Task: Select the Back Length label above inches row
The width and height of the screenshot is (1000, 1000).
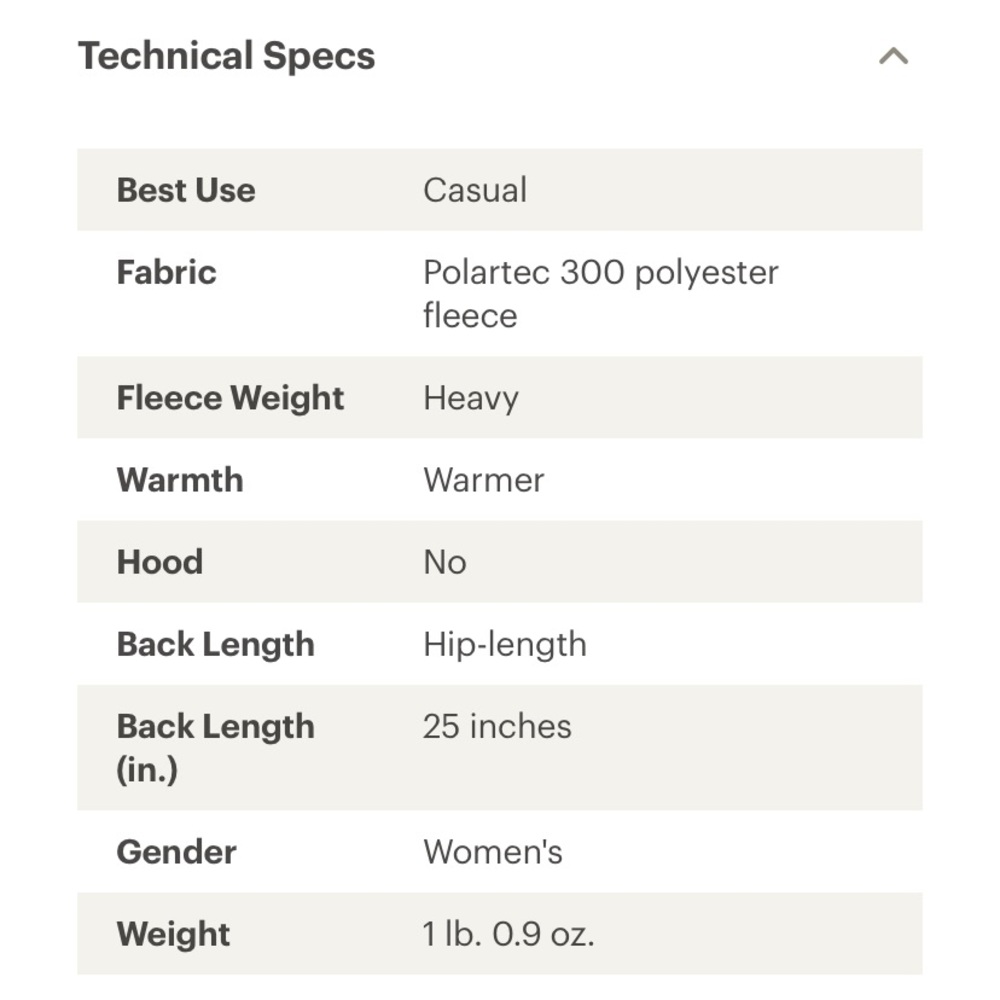Action: (x=216, y=644)
